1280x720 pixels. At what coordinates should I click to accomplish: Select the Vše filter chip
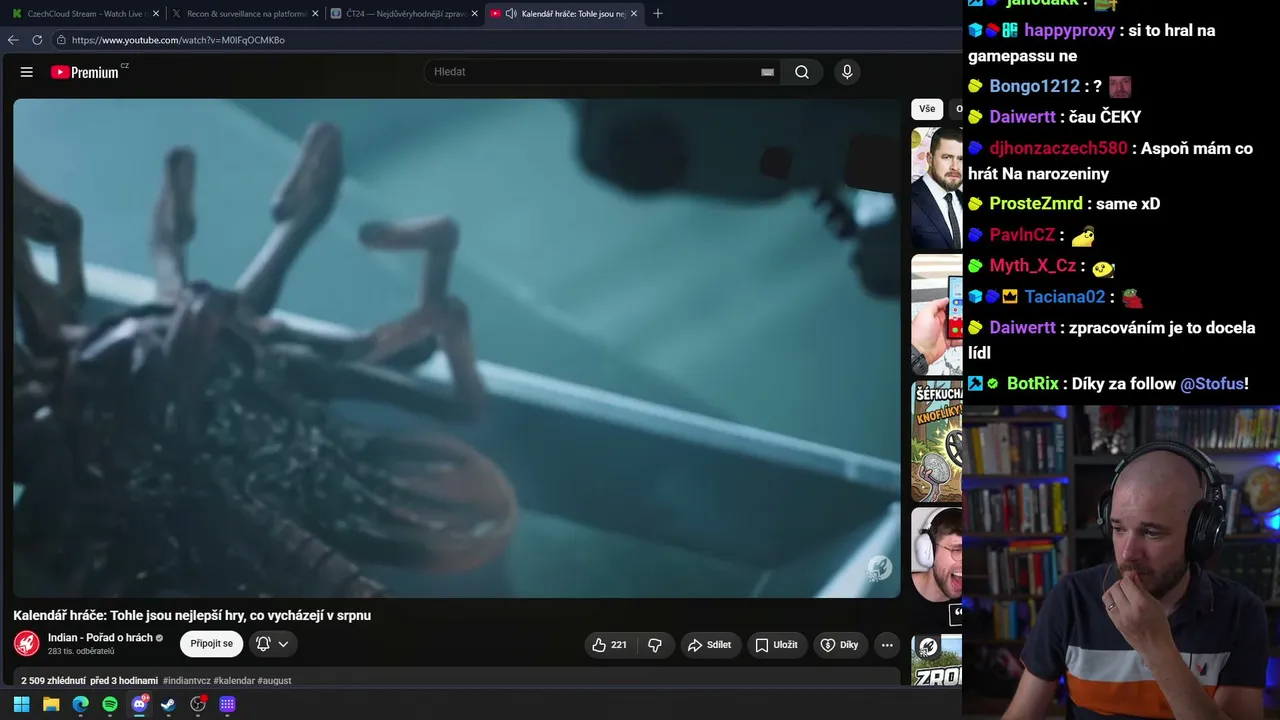point(927,109)
